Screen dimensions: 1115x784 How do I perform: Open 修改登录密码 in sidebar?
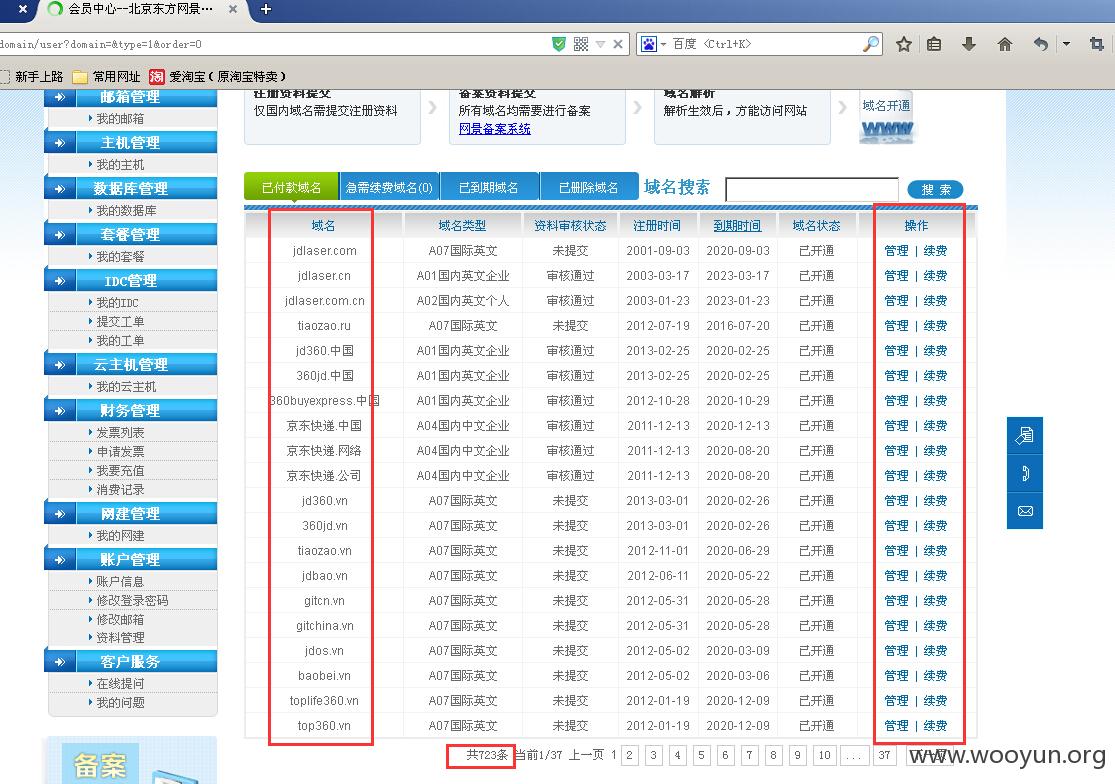[x=132, y=601]
